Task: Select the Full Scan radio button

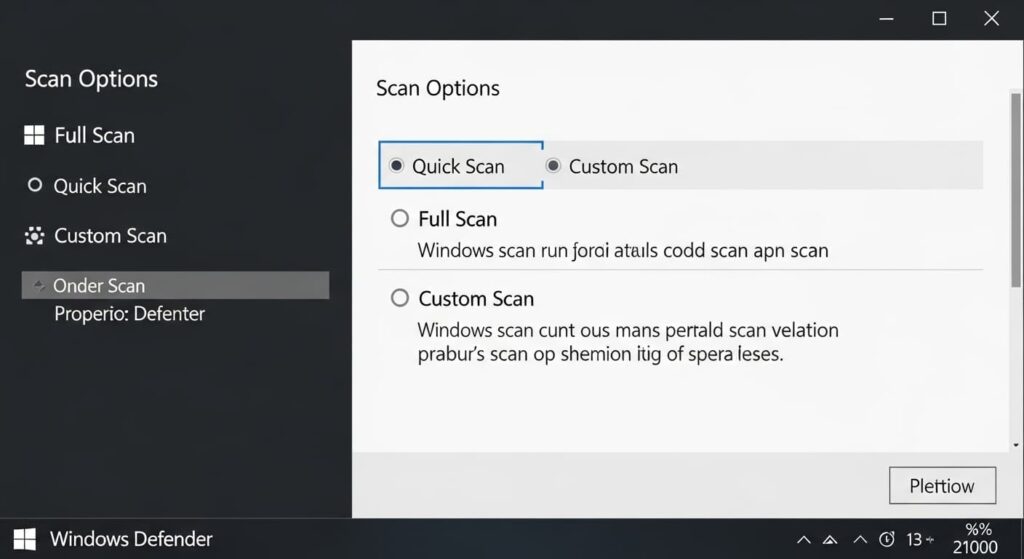Action: pos(400,218)
